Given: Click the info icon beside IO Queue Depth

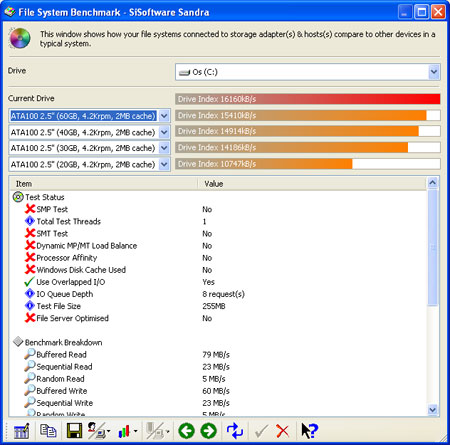Looking at the screenshot, I should pyautogui.click(x=30, y=294).
